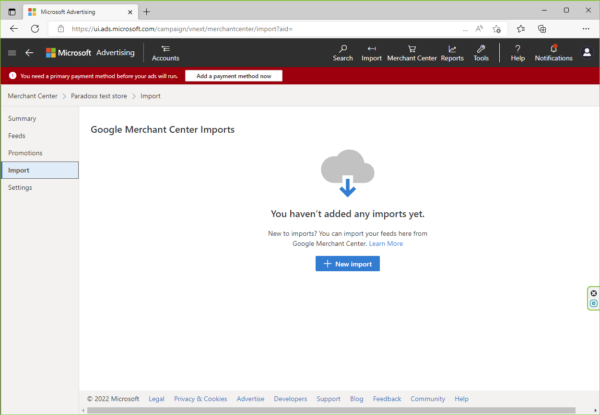Open Promotions in the left navigation
The width and height of the screenshot is (600, 415).
(x=25, y=152)
